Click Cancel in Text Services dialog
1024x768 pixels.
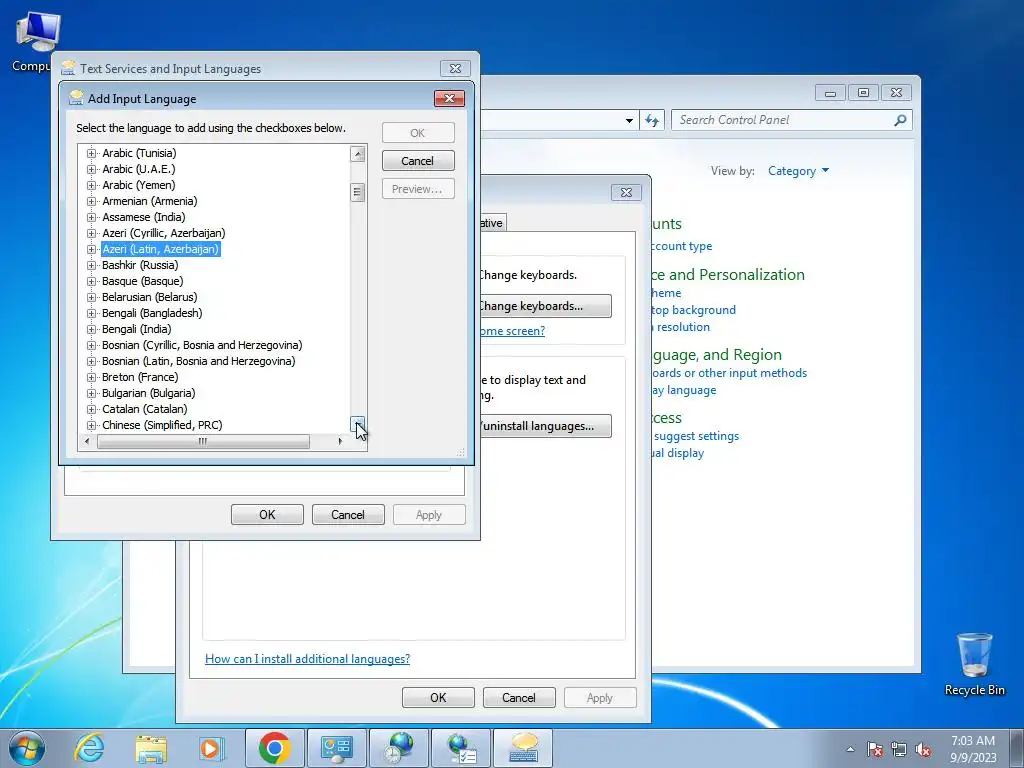click(347, 515)
